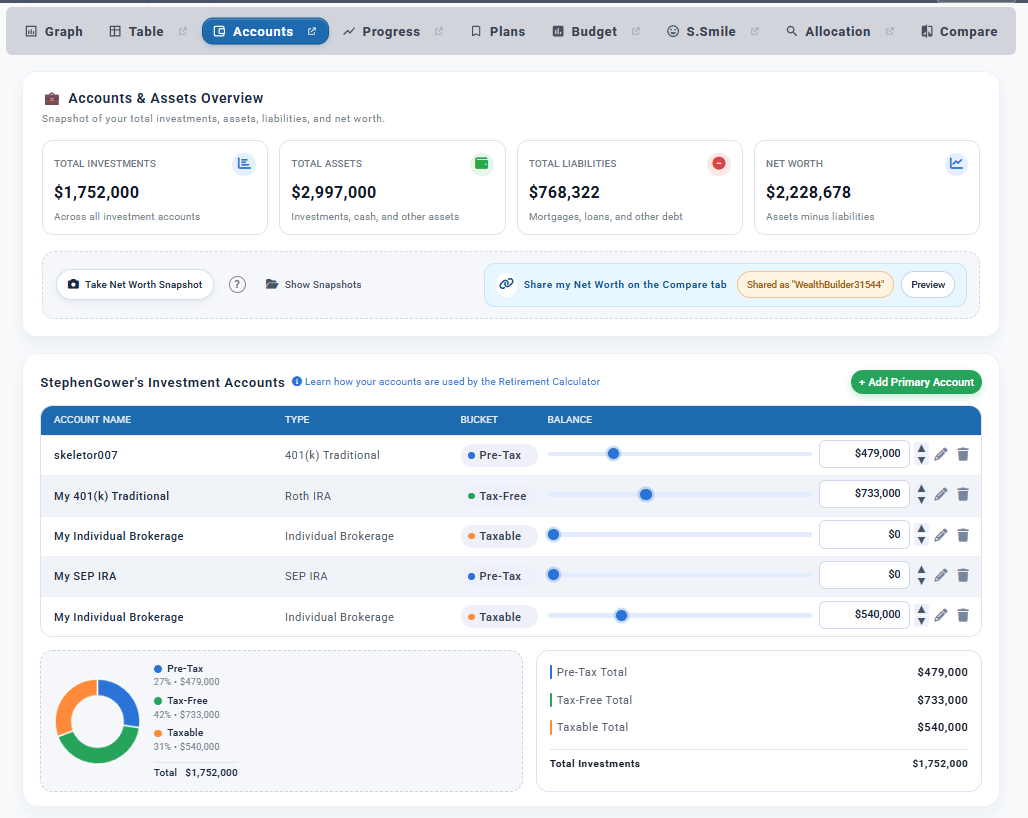
Task: Take a Net Worth Snapshot
Action: (135, 285)
